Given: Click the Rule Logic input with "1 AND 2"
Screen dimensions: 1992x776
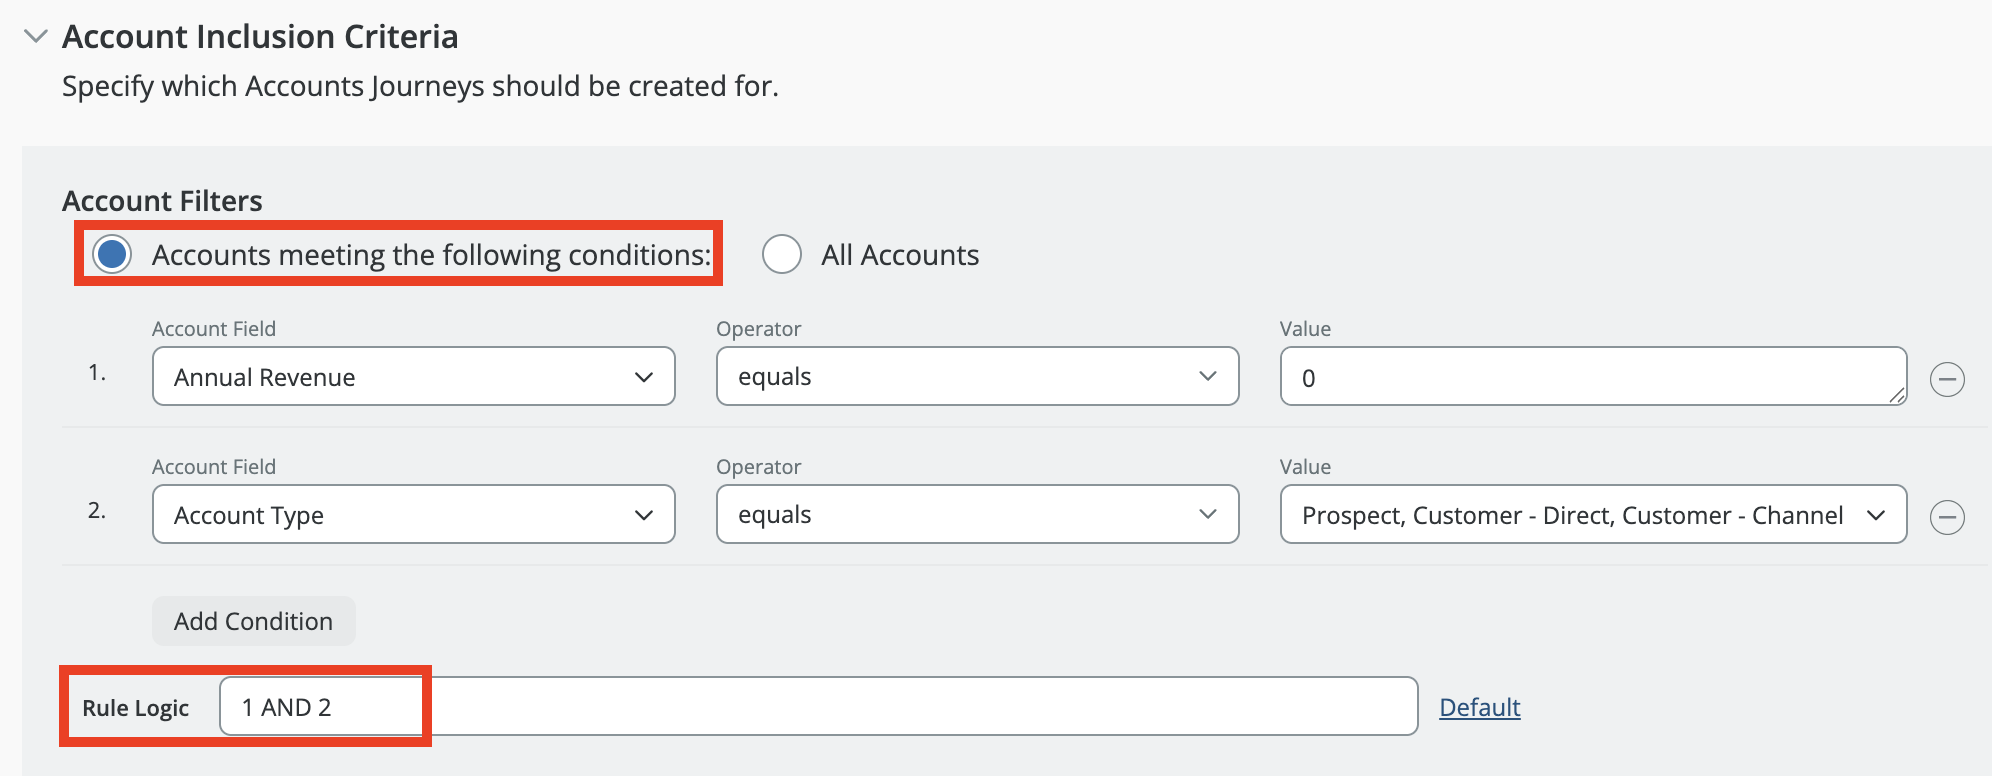Looking at the screenshot, I should click(817, 707).
